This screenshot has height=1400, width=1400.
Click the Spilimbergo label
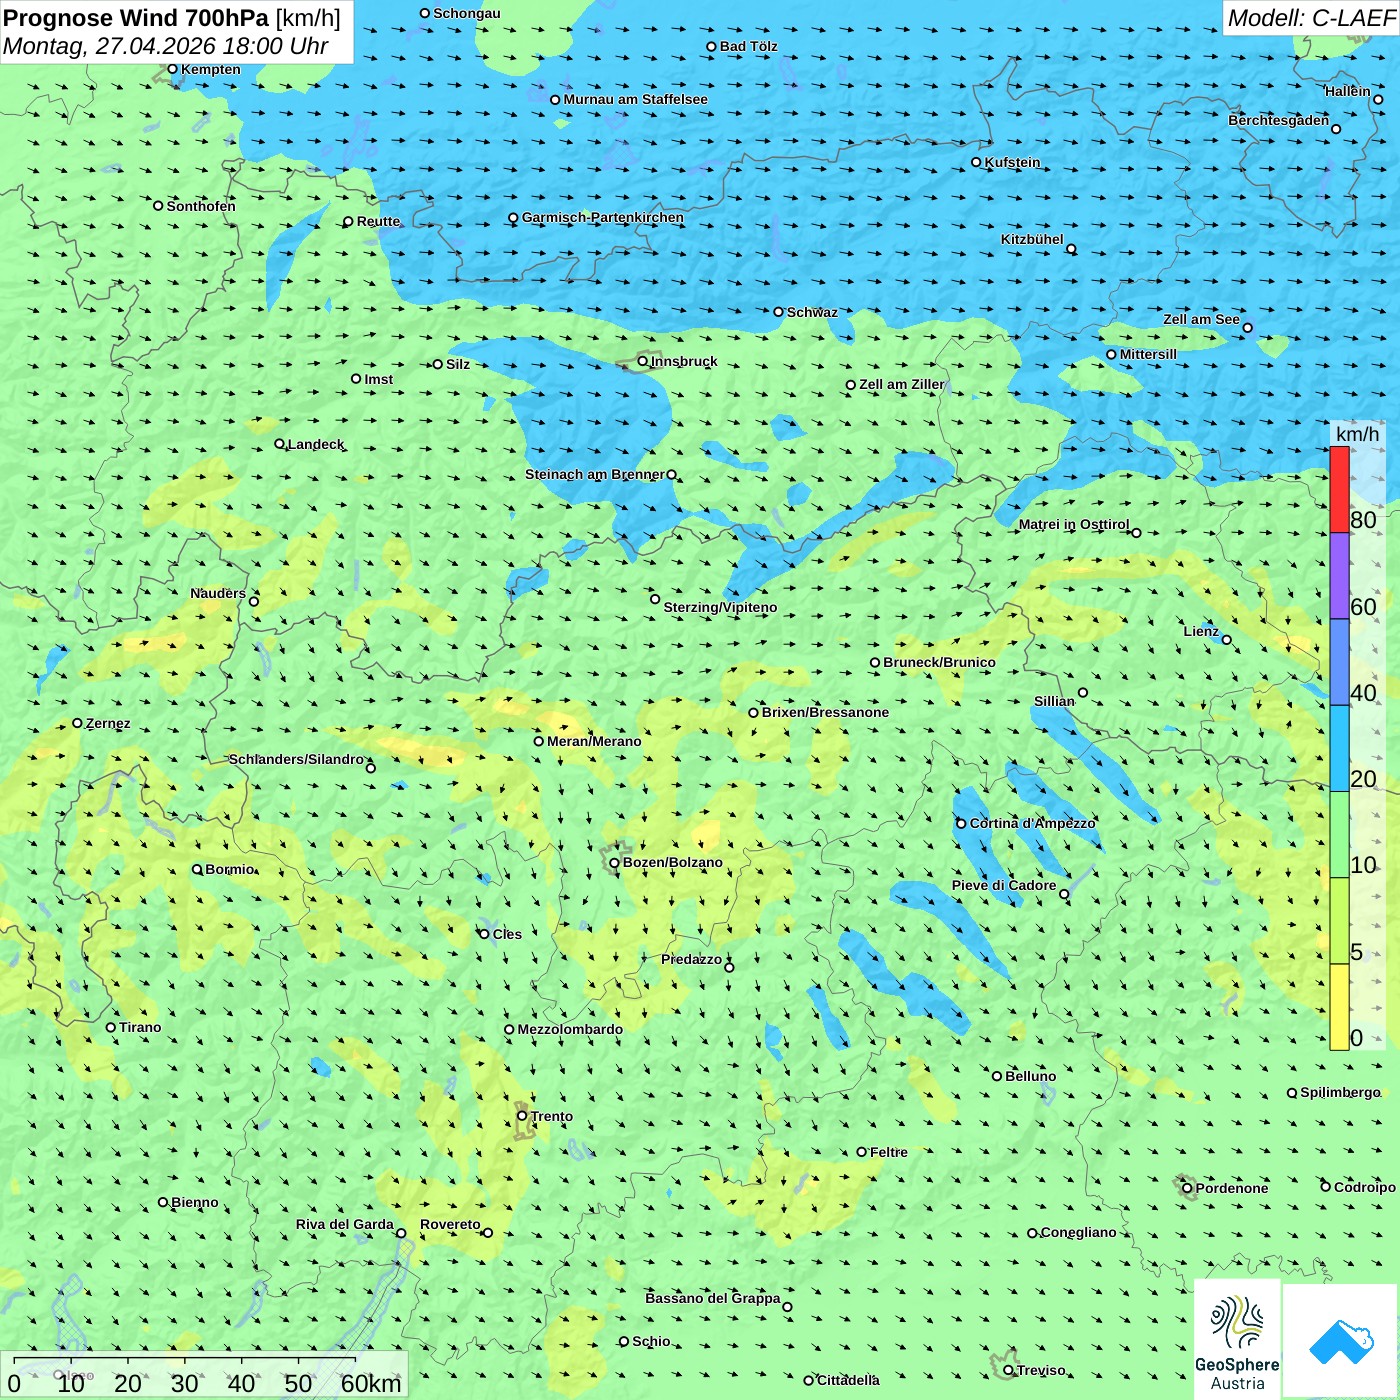click(x=1340, y=1092)
